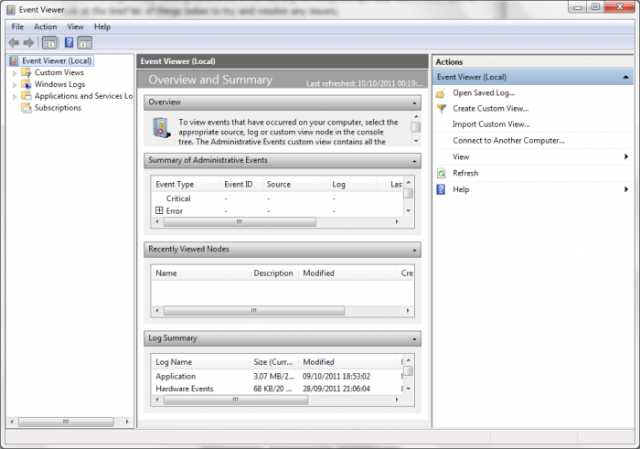This screenshot has height=449, width=640.
Task: Select the Hardware Events log row
Action: click(x=277, y=389)
